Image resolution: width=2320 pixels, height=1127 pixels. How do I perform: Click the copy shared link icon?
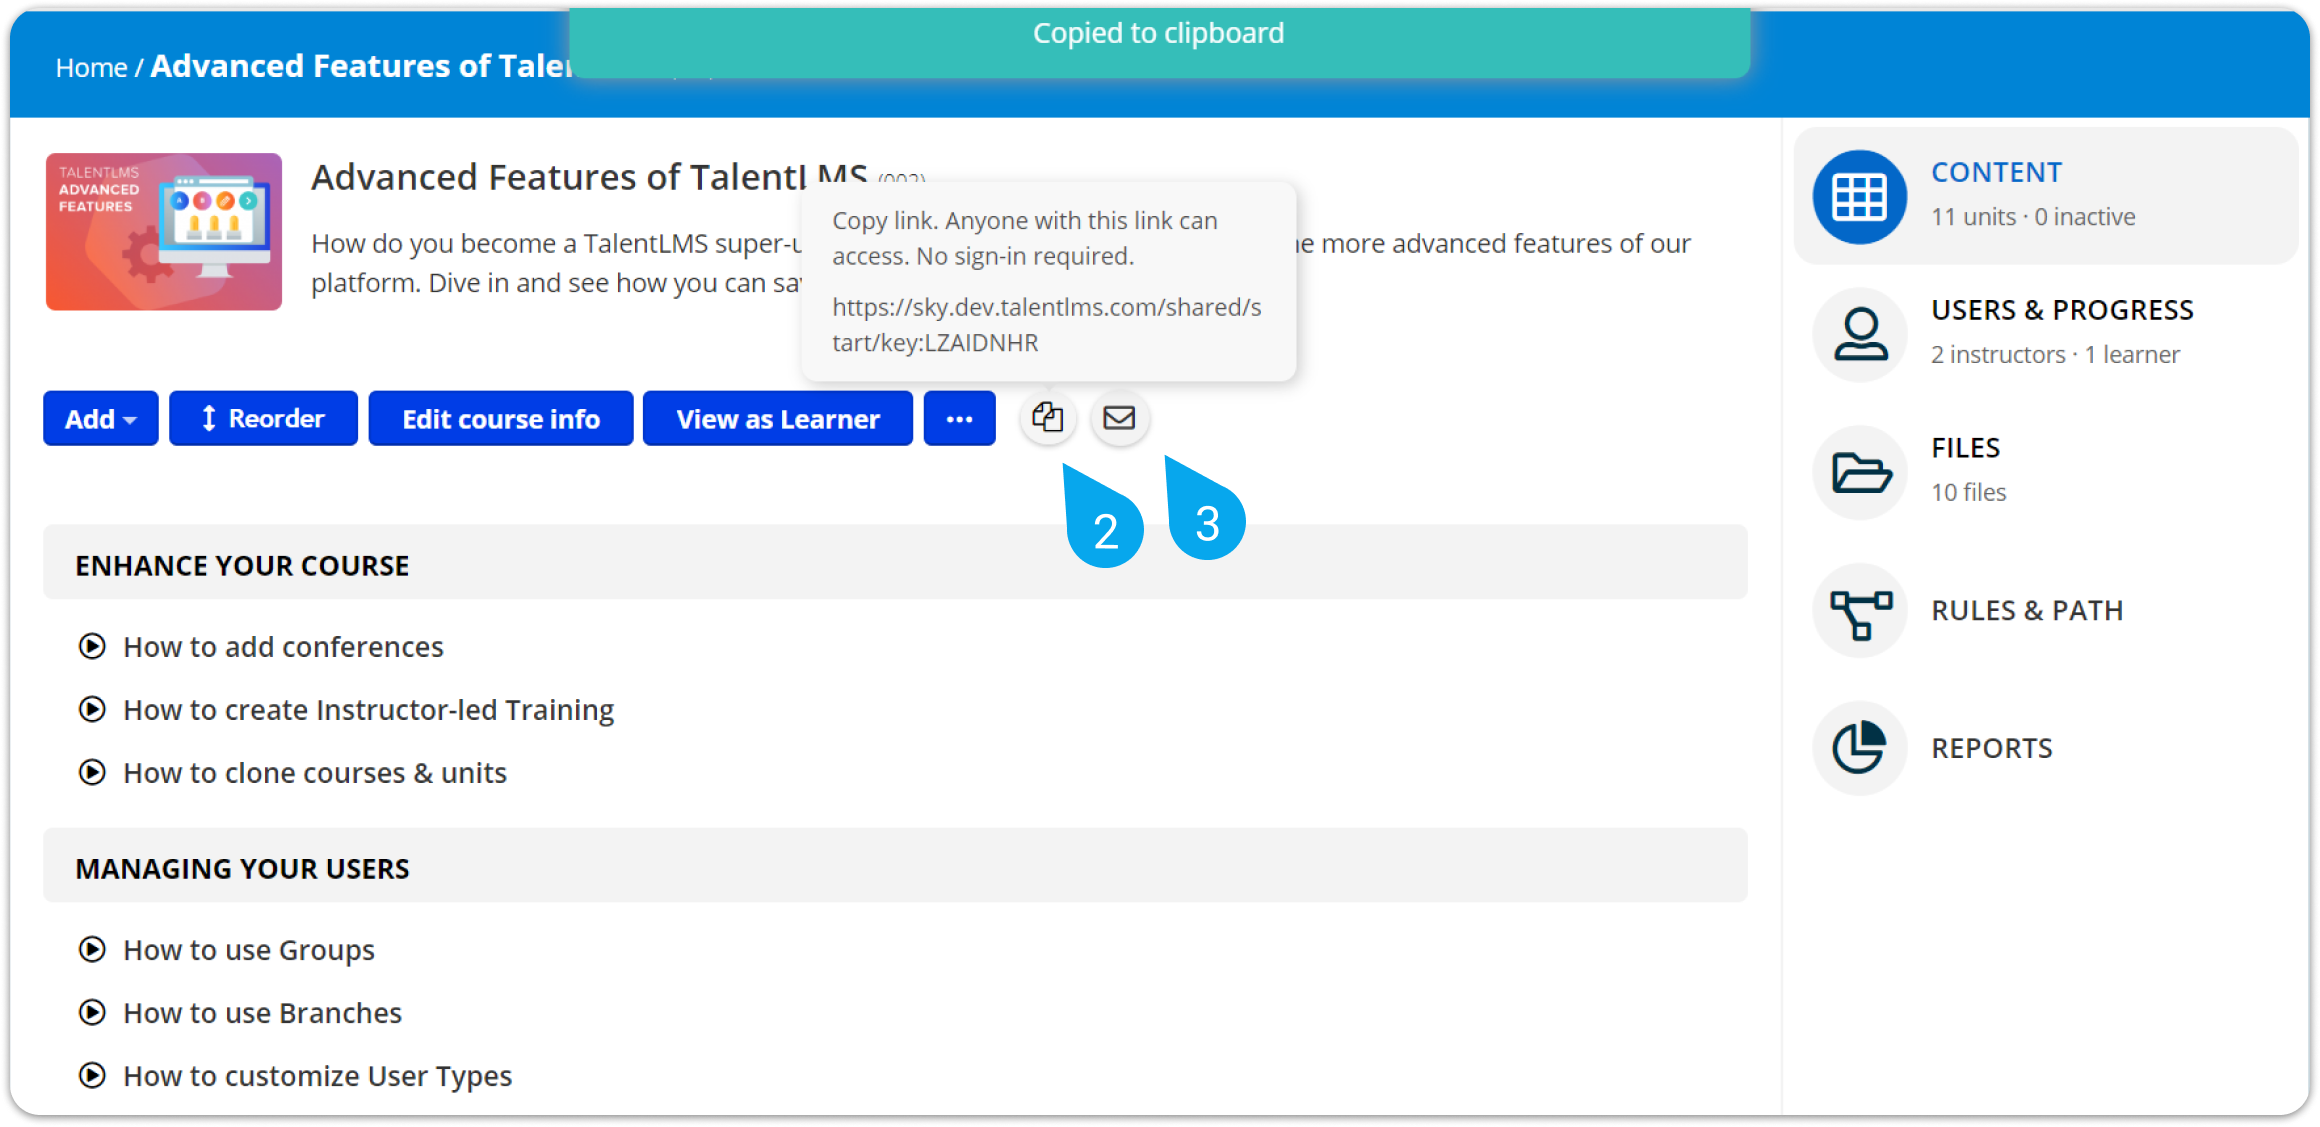[x=1047, y=418]
